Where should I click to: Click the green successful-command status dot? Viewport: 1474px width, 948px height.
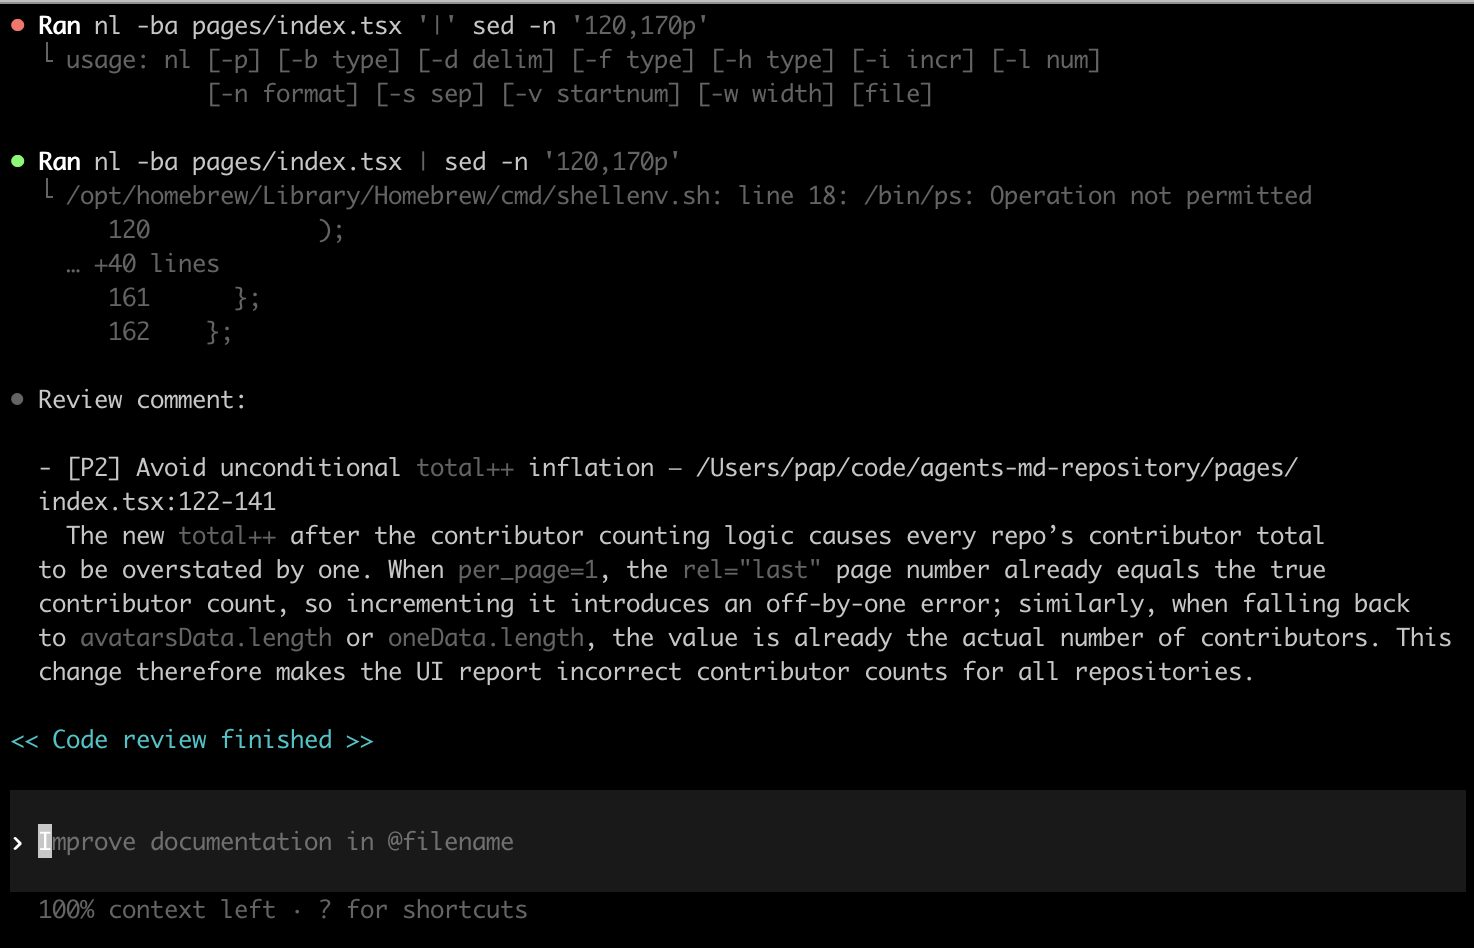[18, 161]
